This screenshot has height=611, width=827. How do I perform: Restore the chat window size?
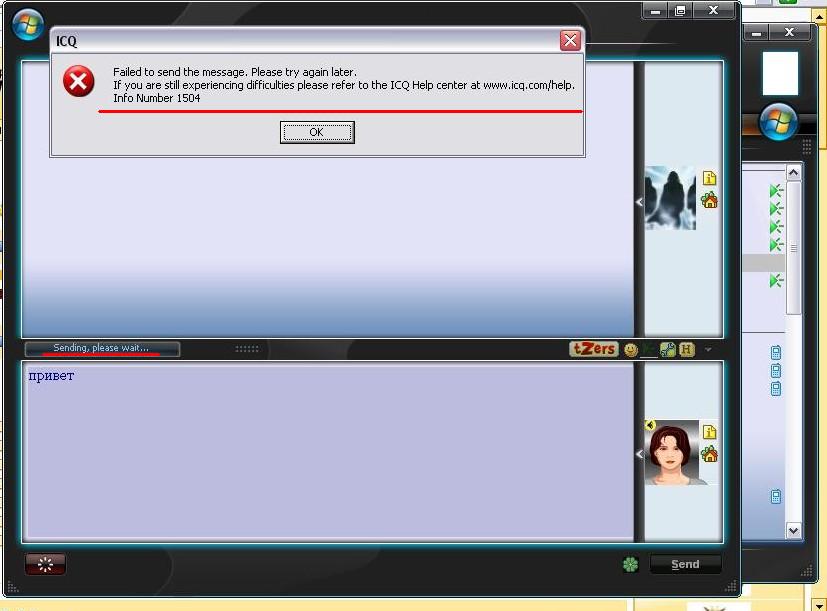pos(680,11)
